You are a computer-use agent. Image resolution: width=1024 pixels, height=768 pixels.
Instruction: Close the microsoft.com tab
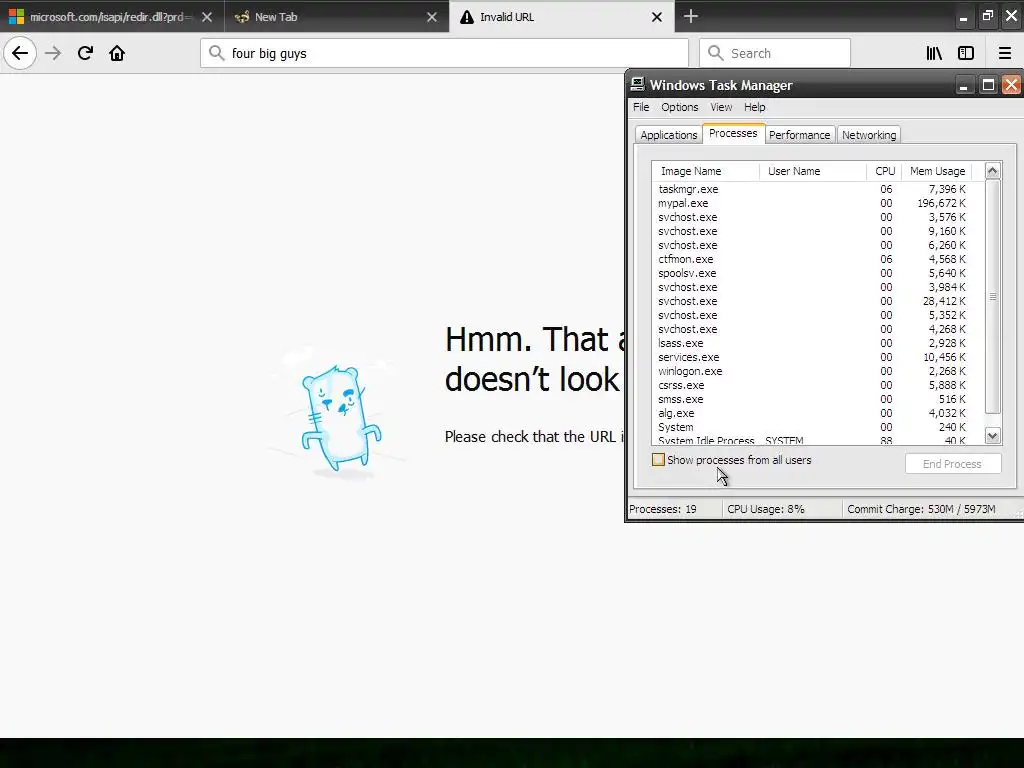click(207, 17)
